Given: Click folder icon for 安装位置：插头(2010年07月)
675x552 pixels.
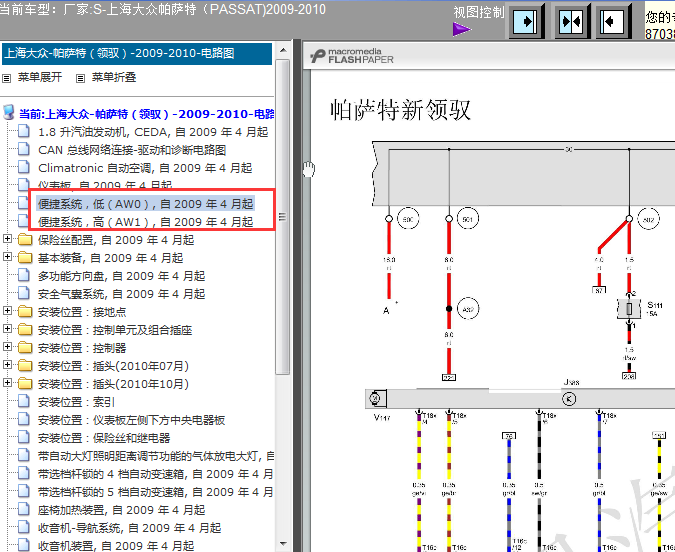Looking at the screenshot, I should pos(25,366).
